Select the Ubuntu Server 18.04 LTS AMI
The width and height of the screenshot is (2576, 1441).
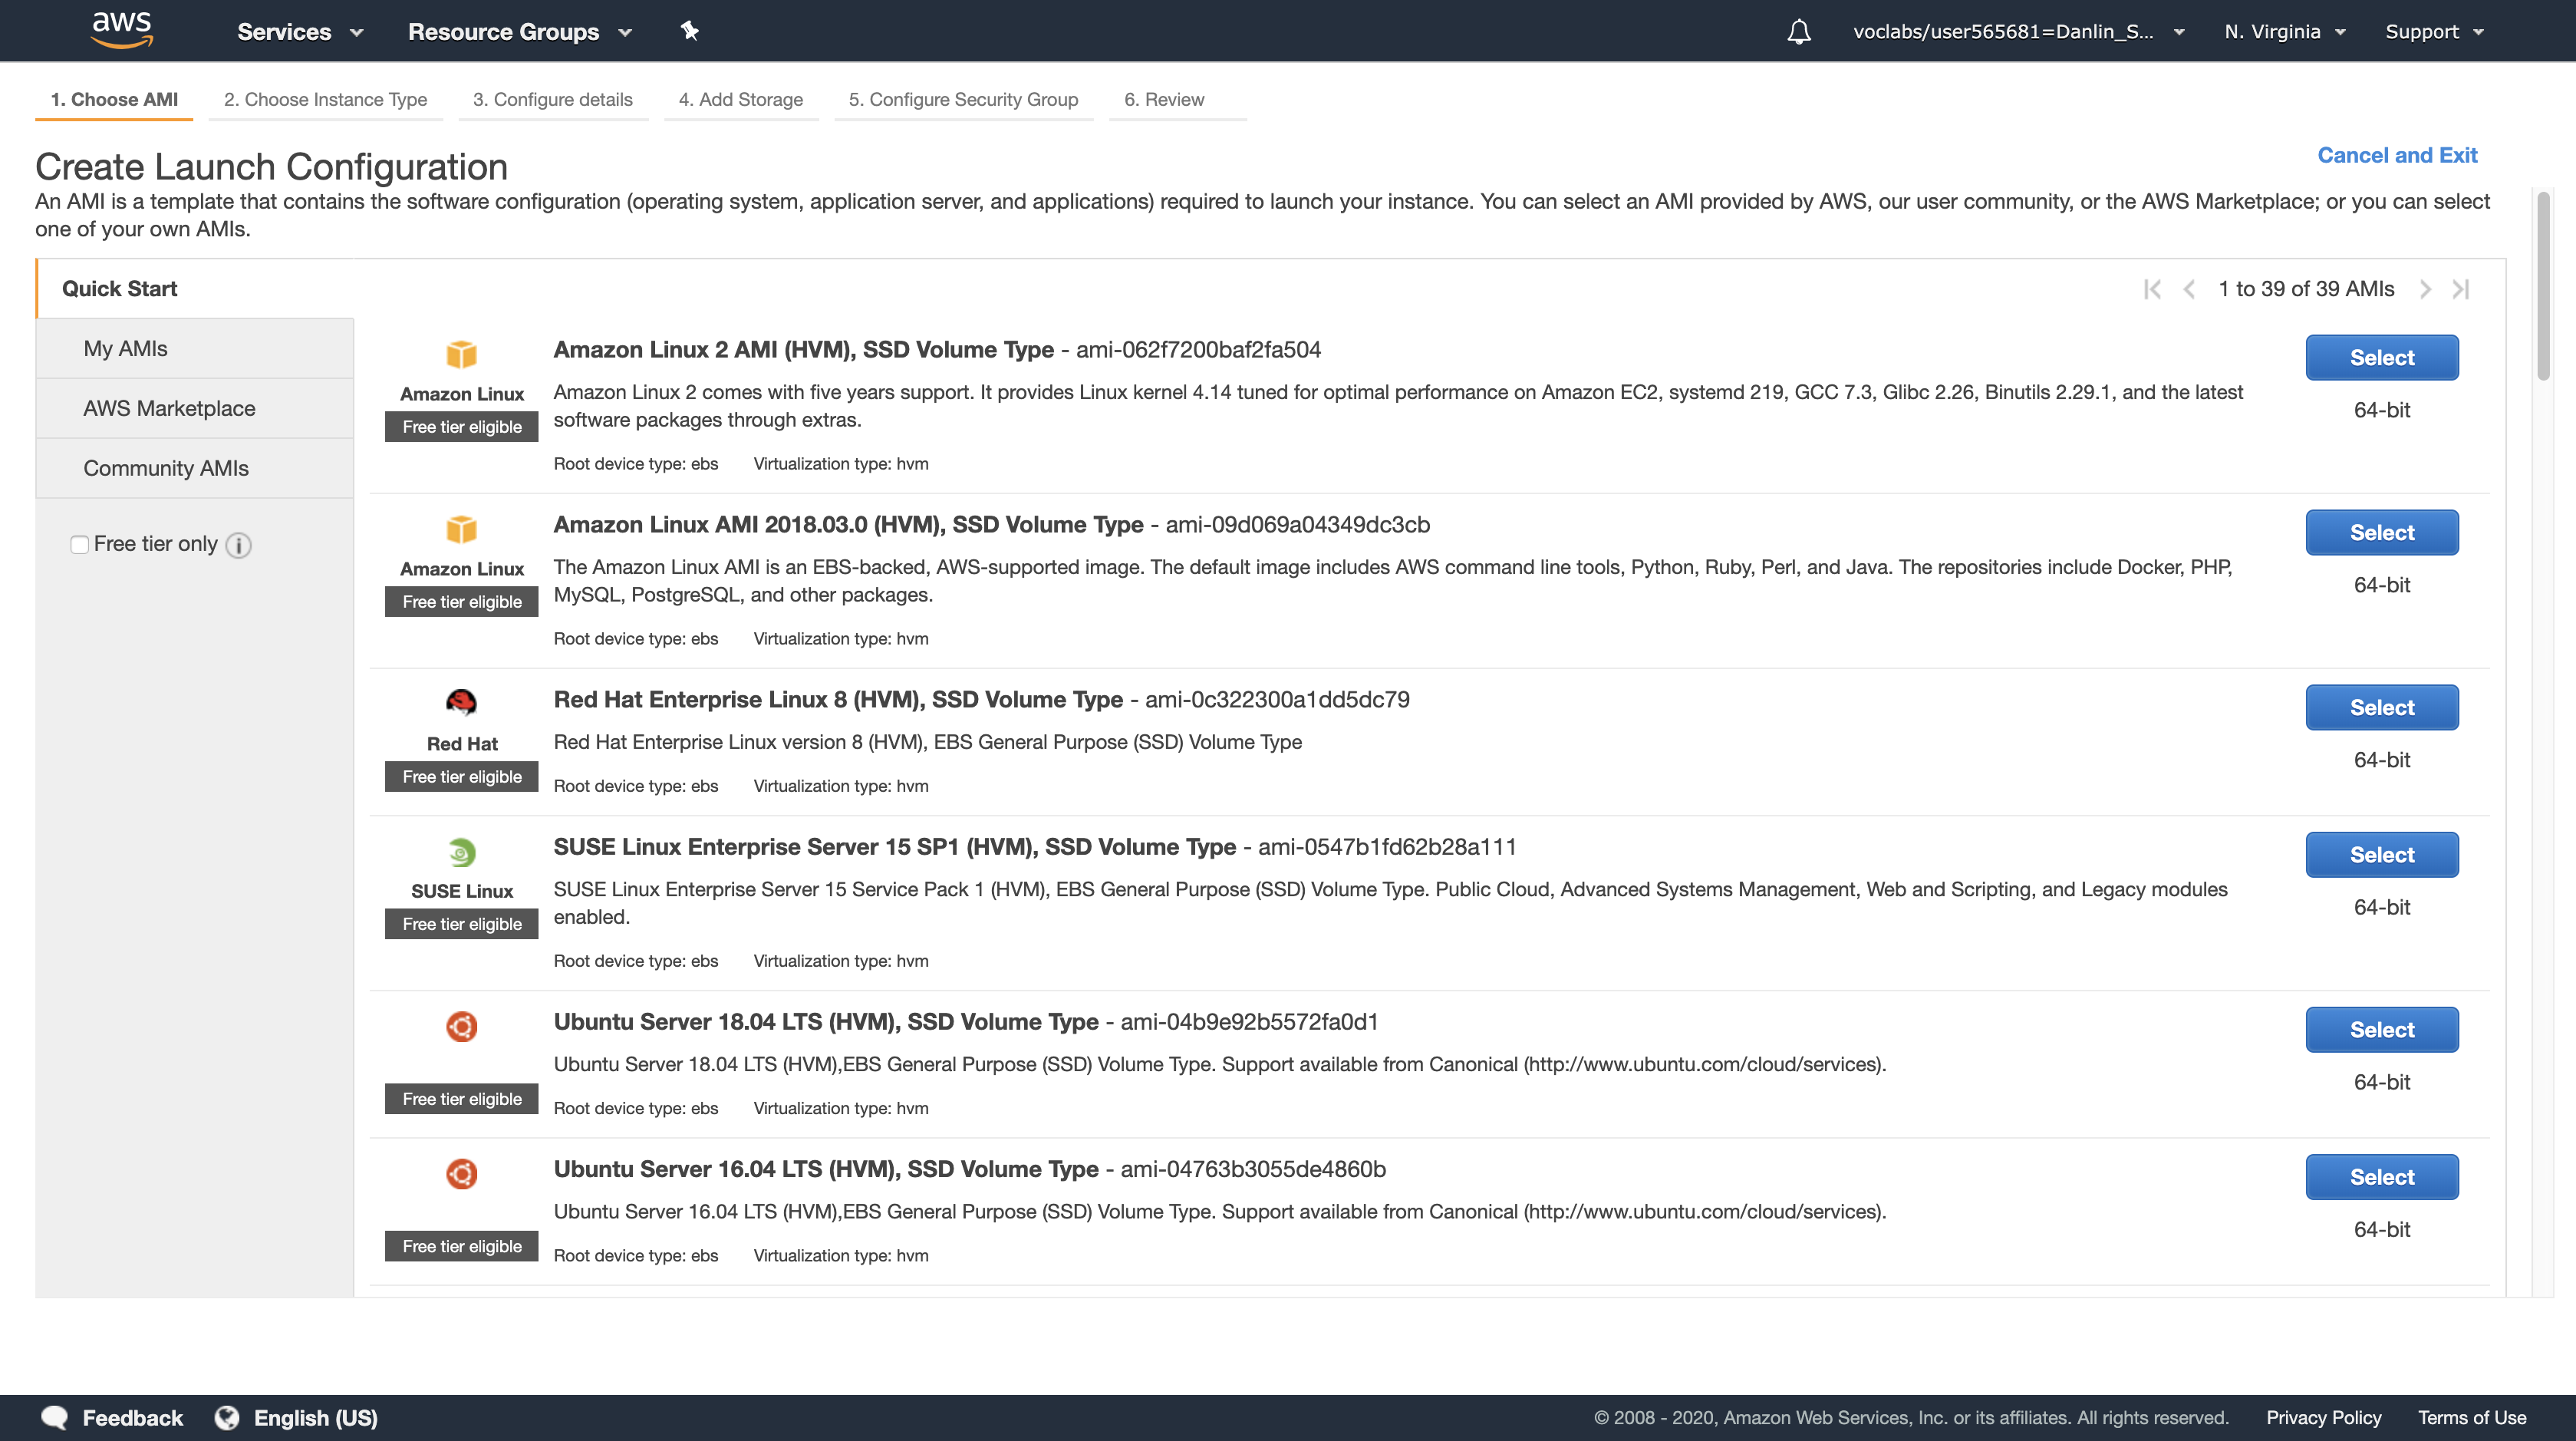pyautogui.click(x=2381, y=1029)
